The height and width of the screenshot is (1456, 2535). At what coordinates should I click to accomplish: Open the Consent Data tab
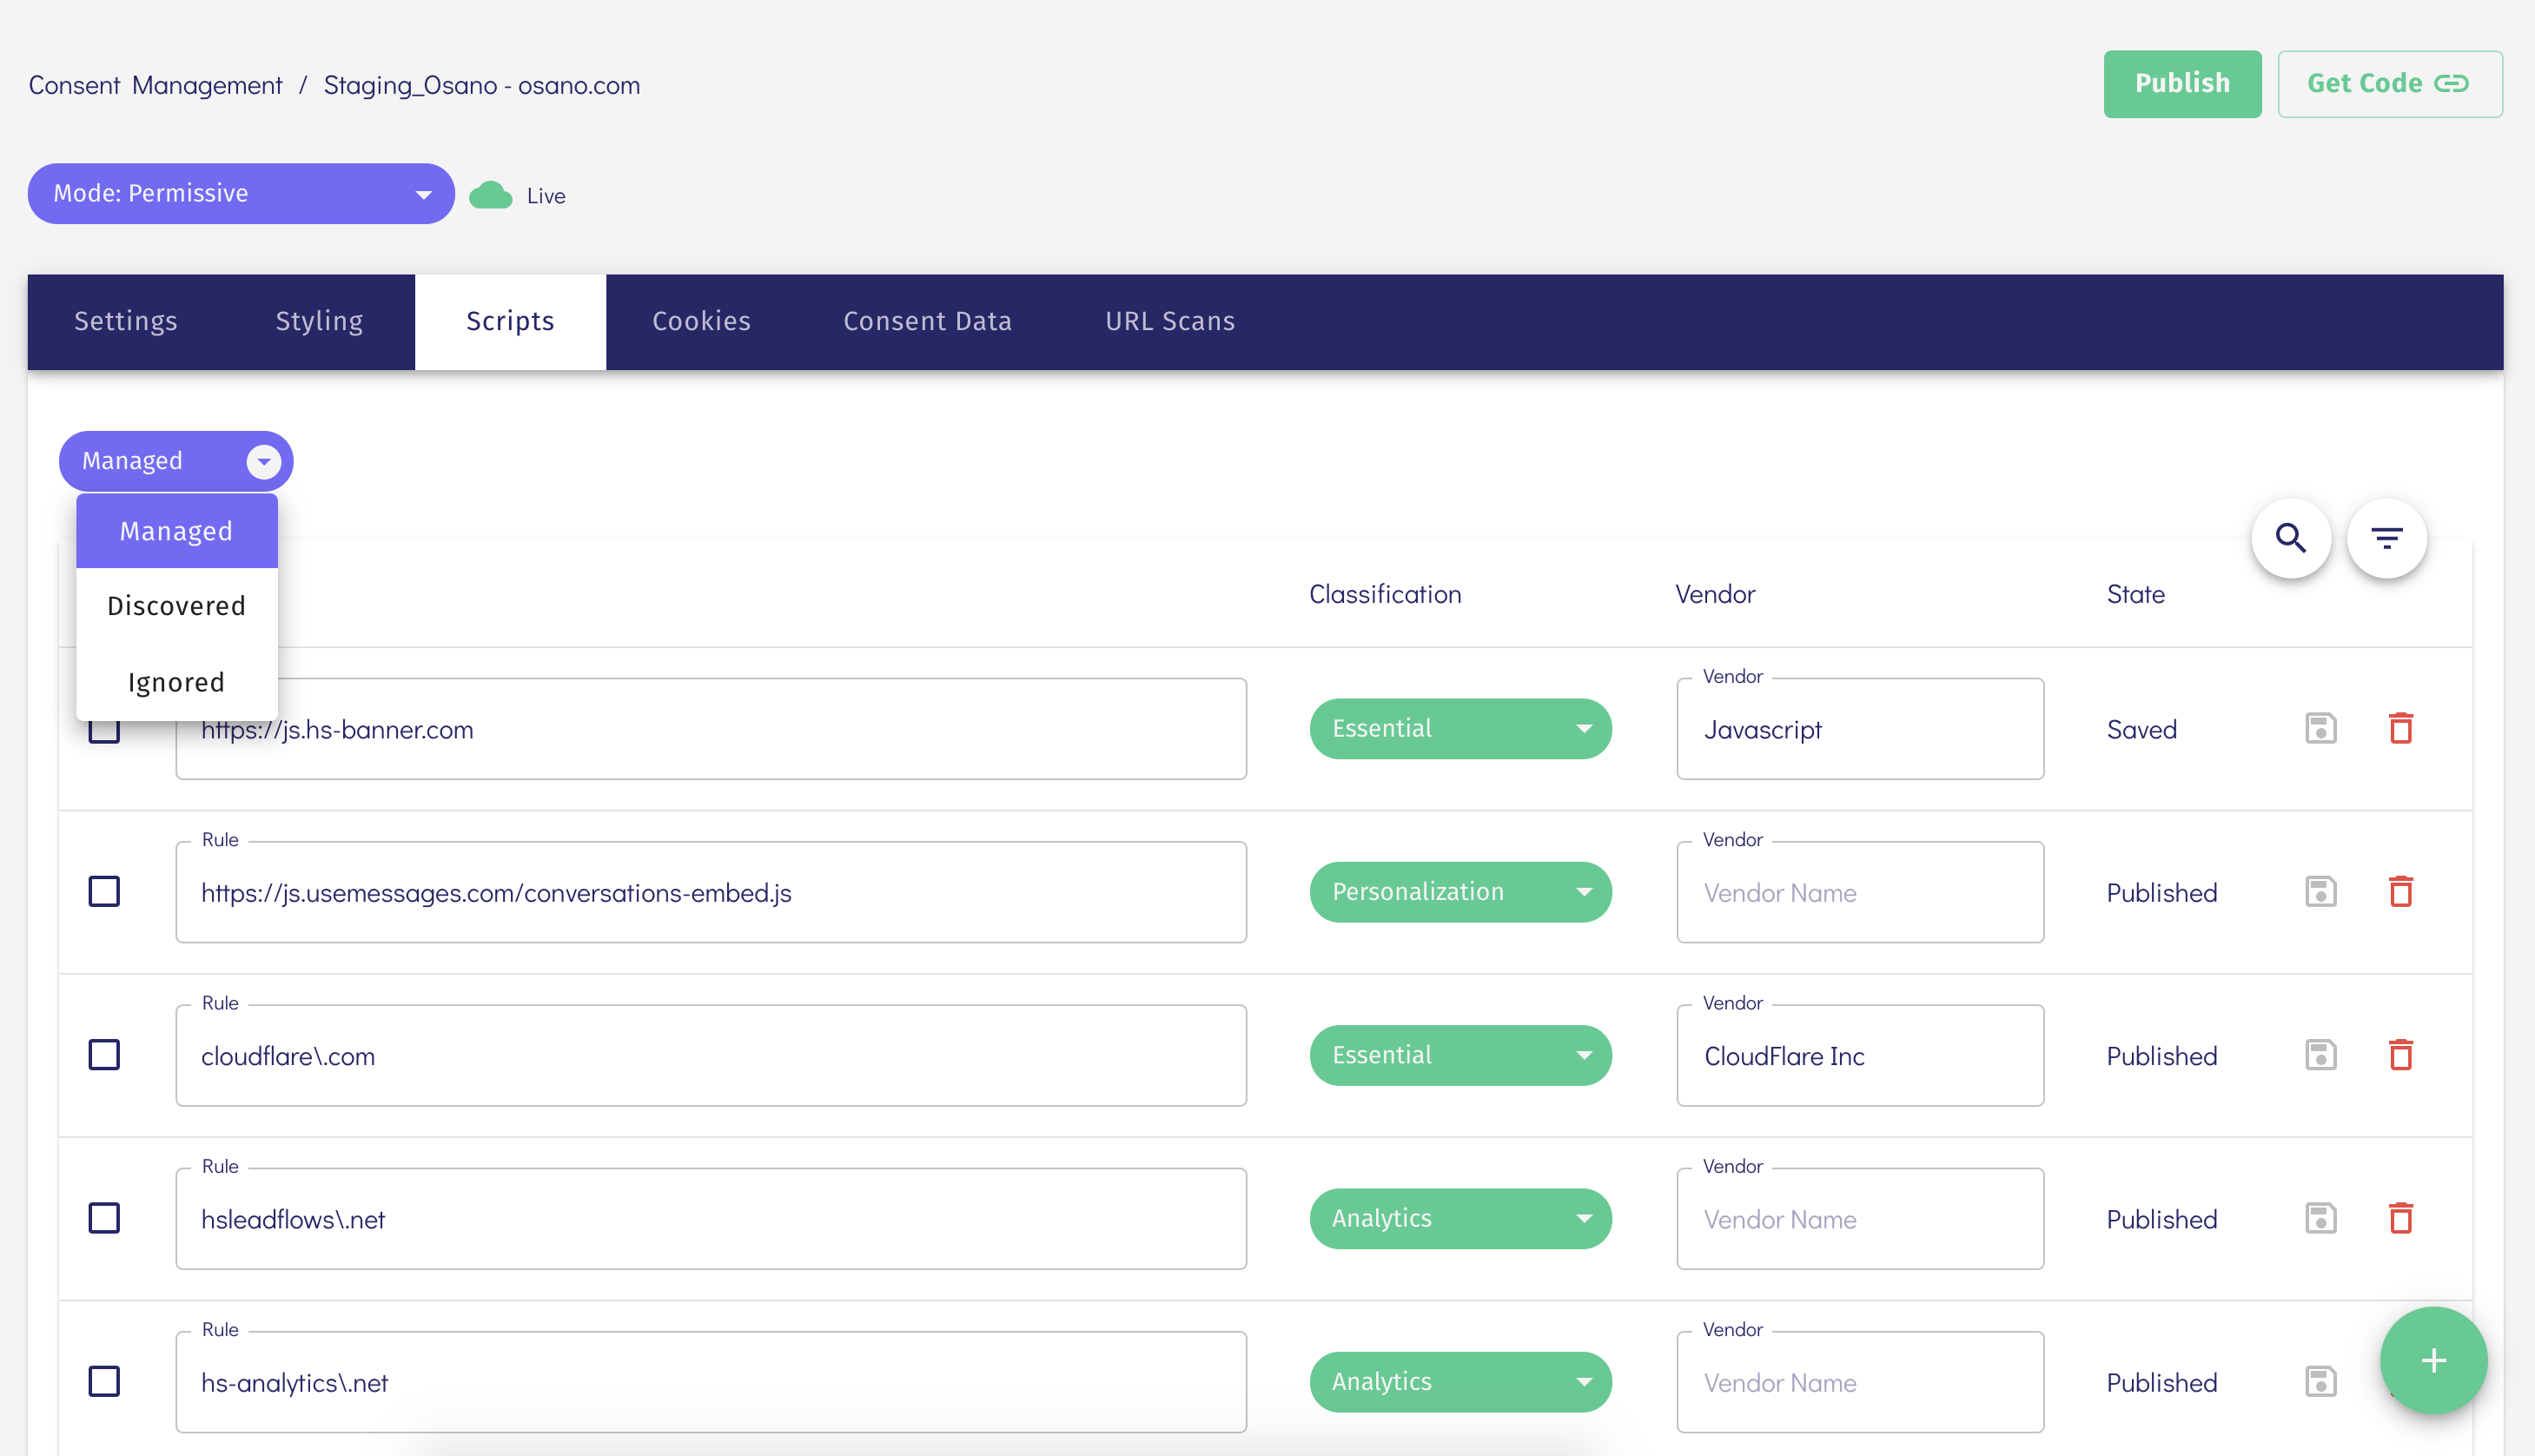tap(927, 321)
